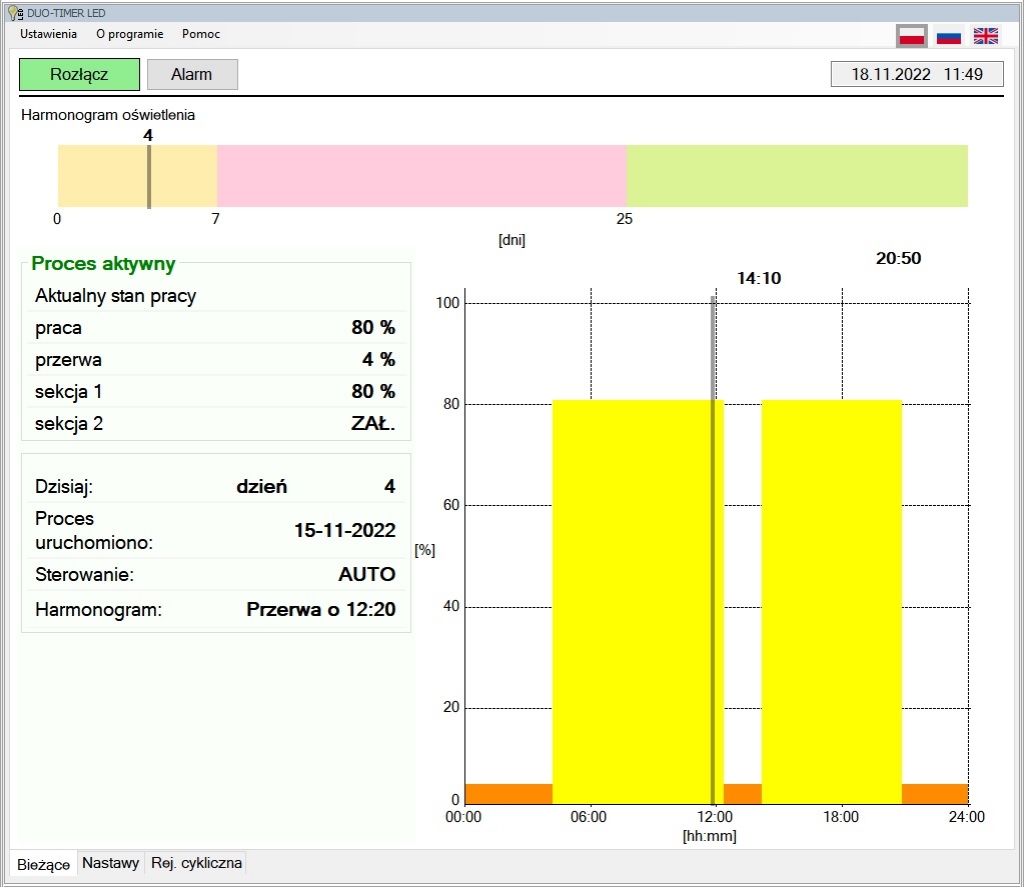Click the current time marker in chart
Screen dimensions: 1024x887
pyautogui.click(x=713, y=550)
